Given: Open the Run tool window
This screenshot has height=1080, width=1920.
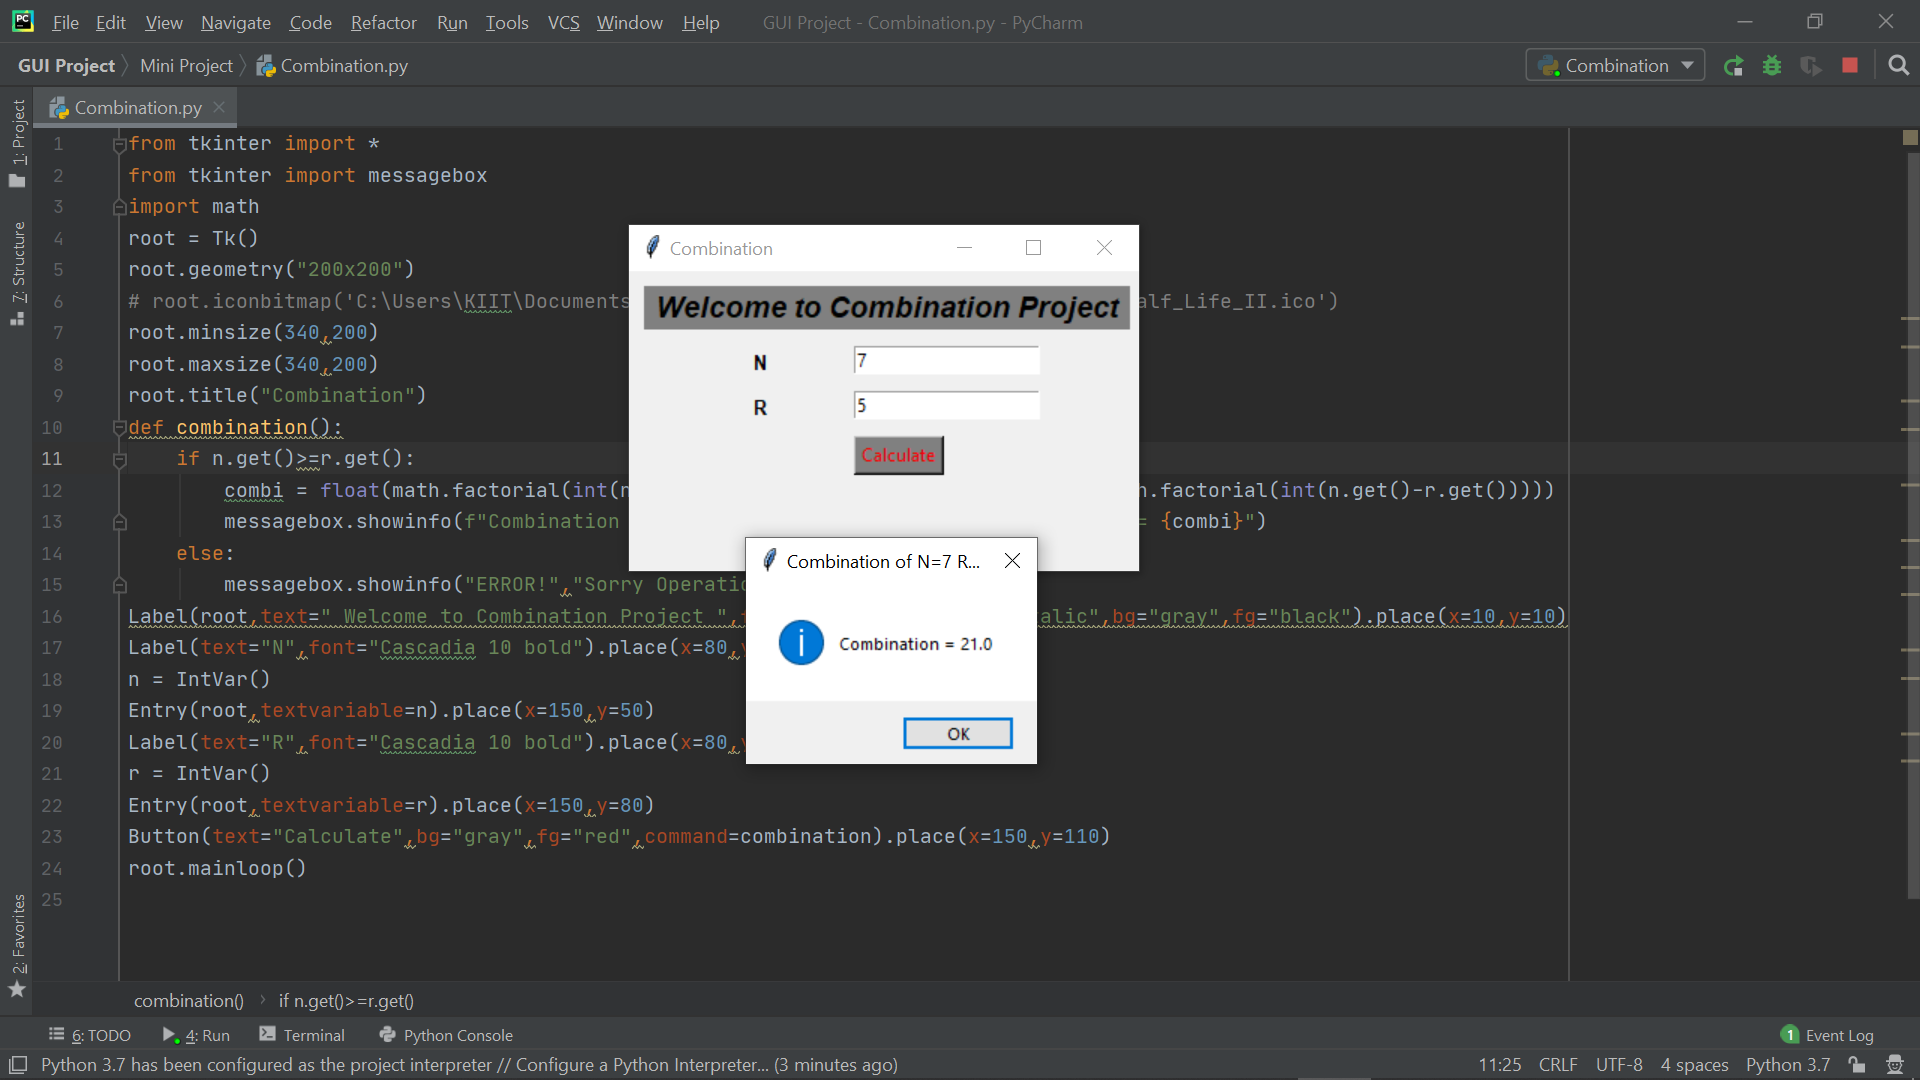Looking at the screenshot, I should click(x=197, y=1035).
